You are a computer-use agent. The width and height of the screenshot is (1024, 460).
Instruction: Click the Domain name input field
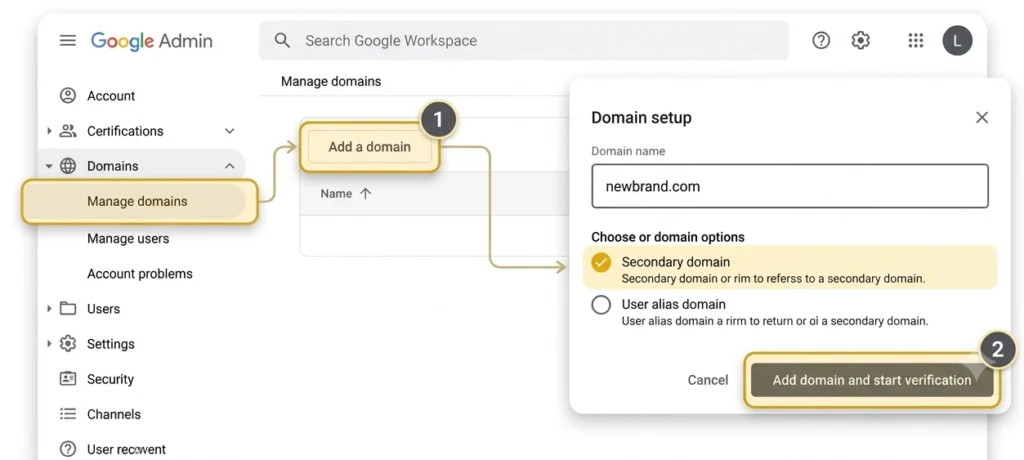(x=790, y=186)
